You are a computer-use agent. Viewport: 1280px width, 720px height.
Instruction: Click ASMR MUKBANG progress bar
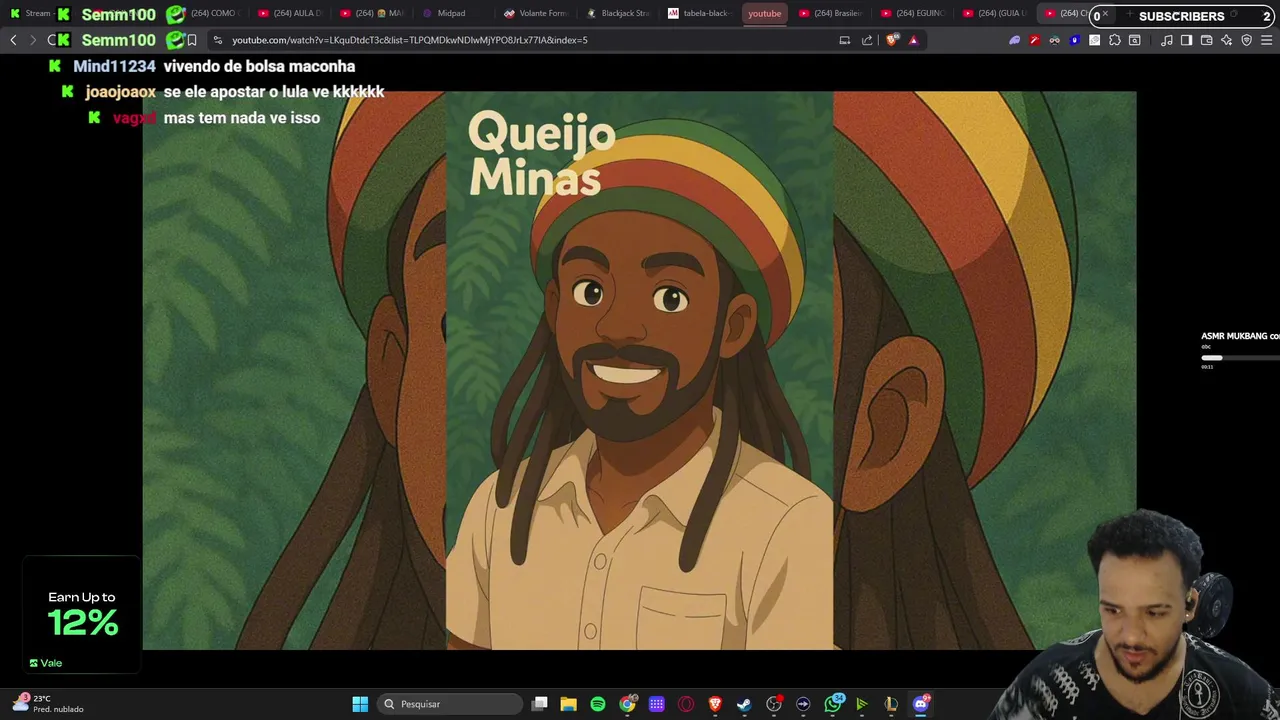tap(1240, 357)
